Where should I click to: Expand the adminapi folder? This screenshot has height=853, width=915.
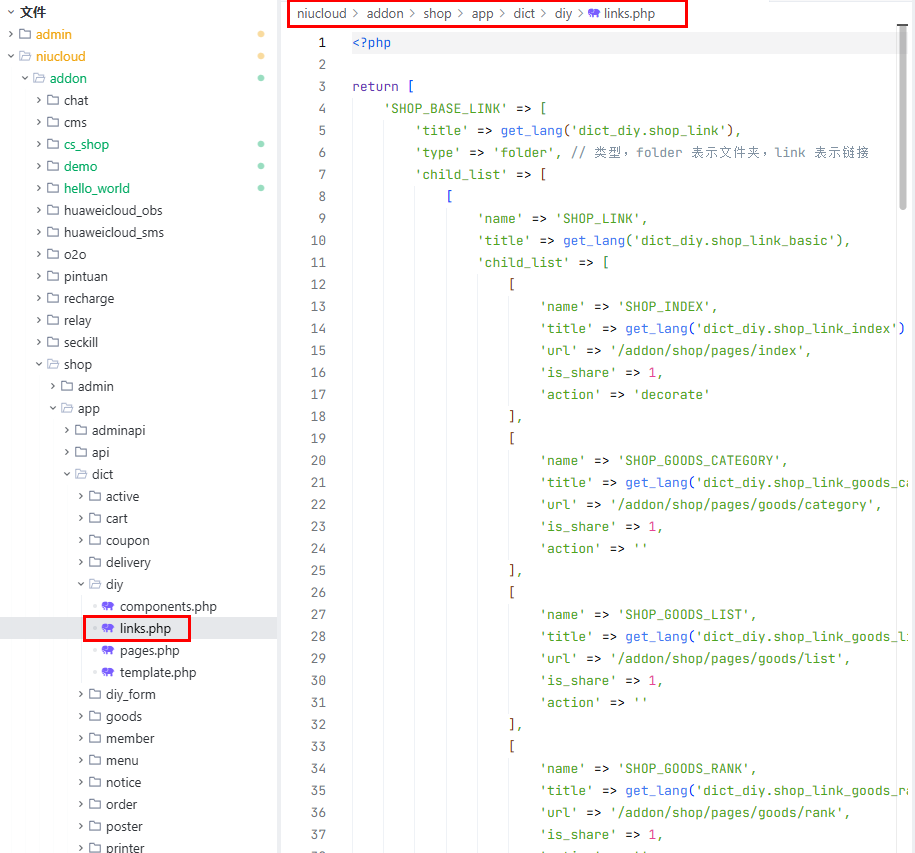[x=67, y=431]
